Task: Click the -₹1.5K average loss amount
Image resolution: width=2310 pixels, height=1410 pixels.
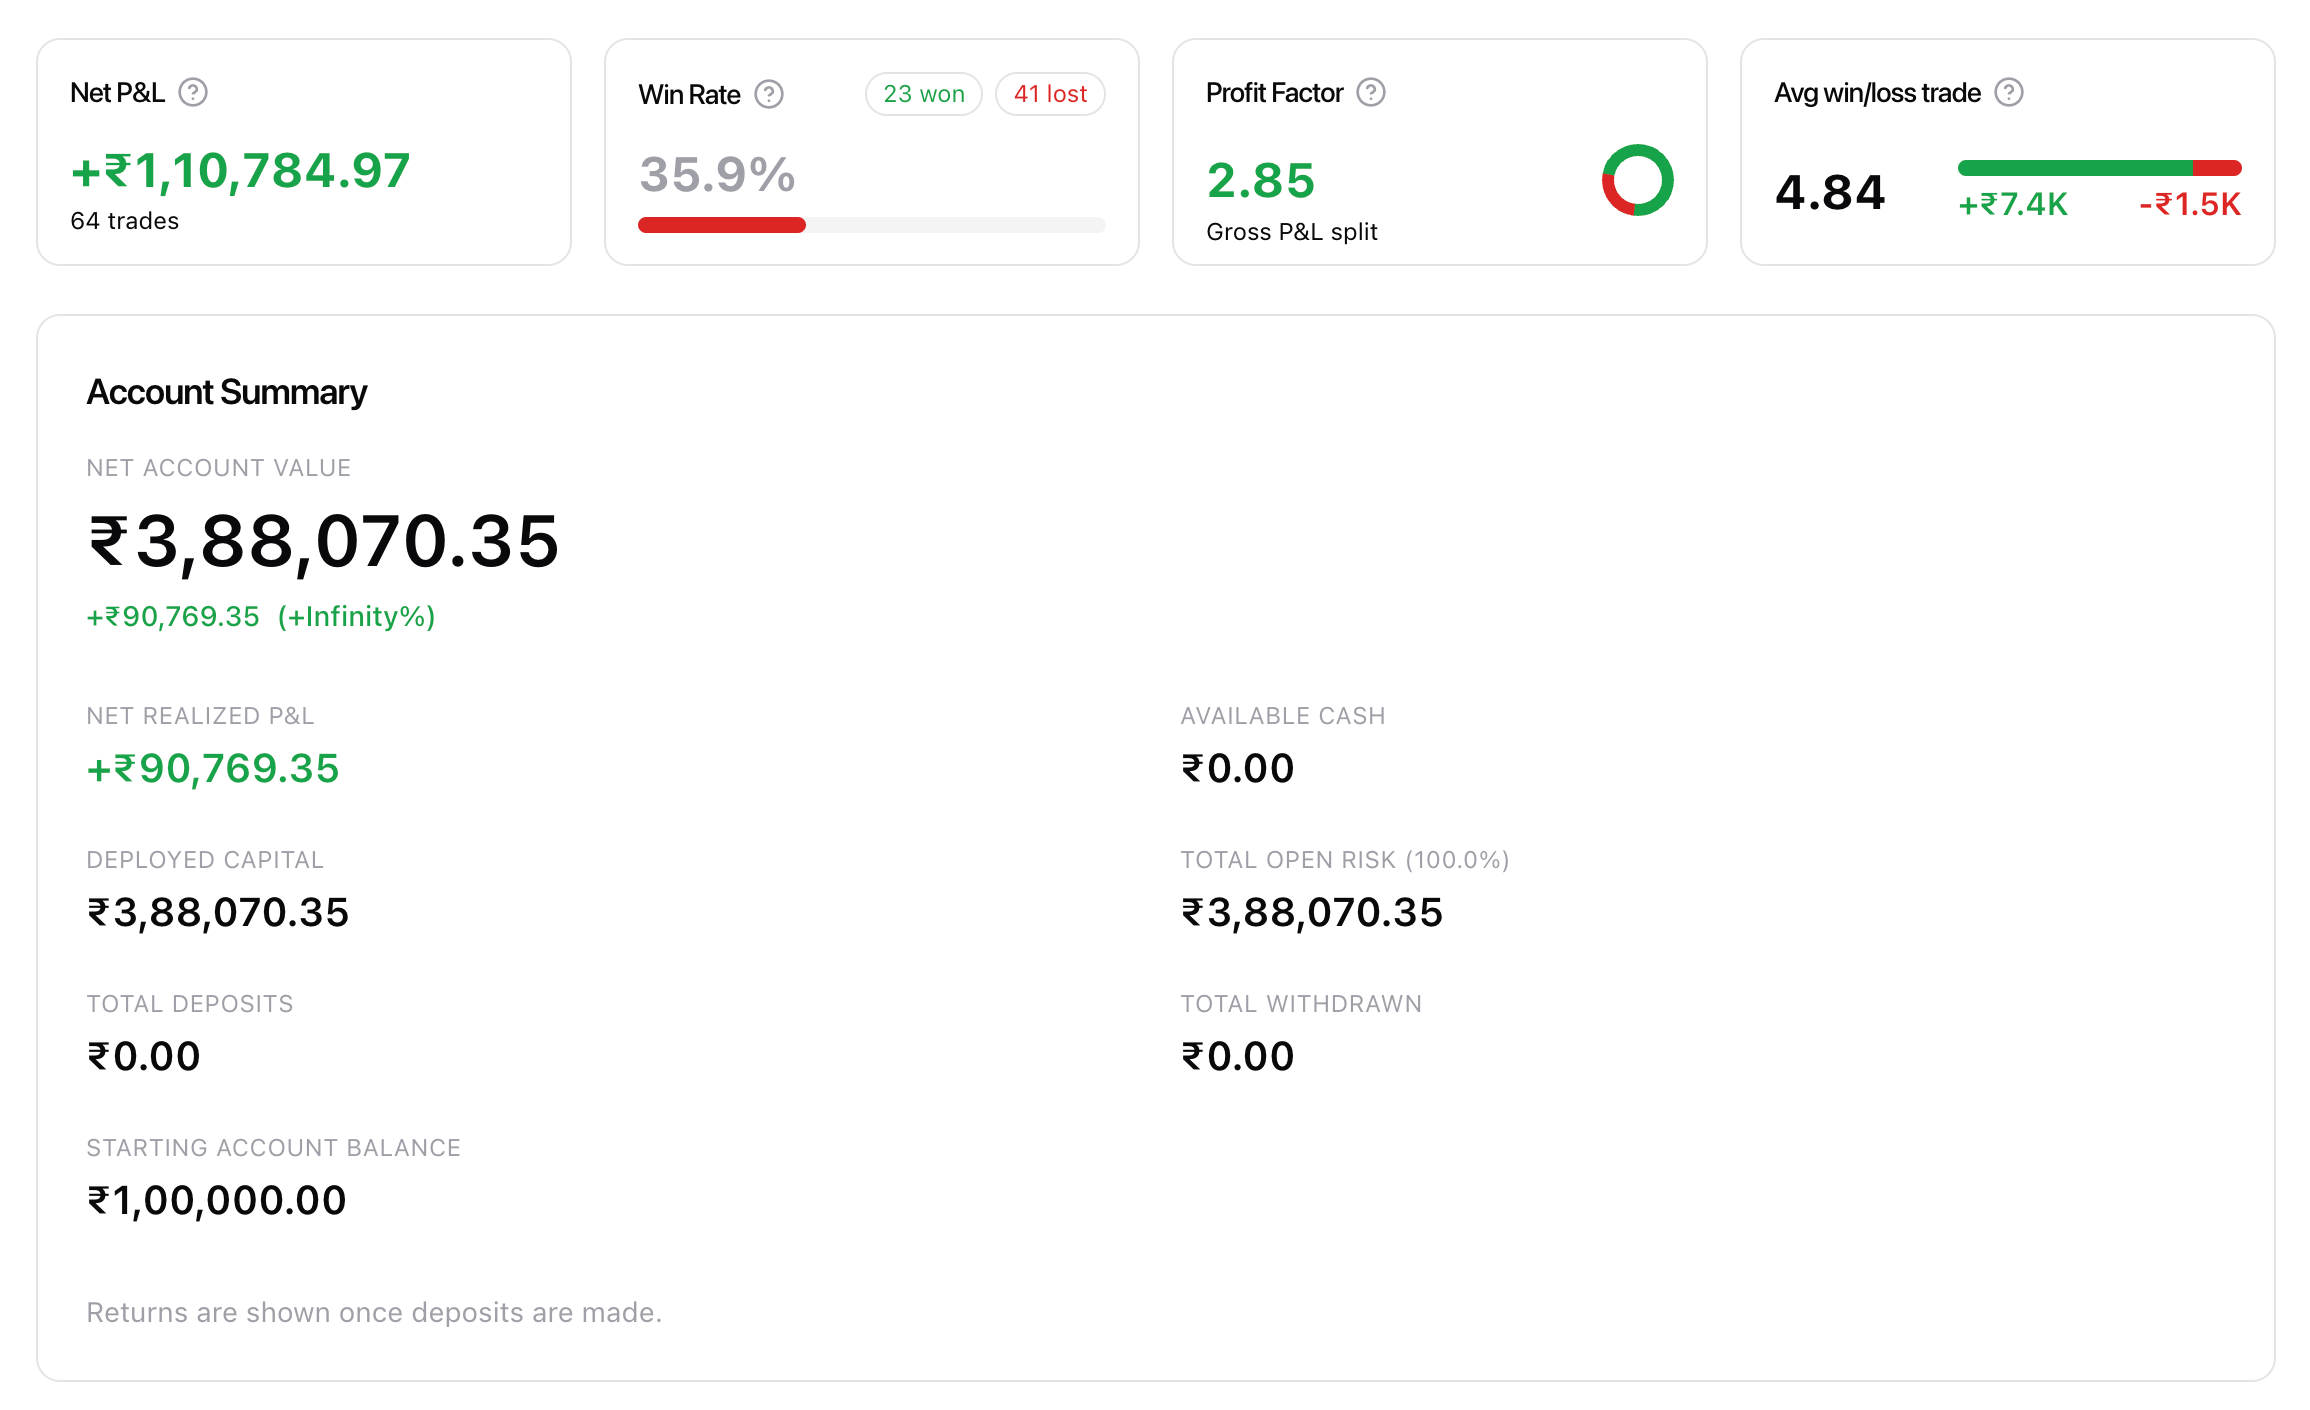Action: click(2190, 204)
